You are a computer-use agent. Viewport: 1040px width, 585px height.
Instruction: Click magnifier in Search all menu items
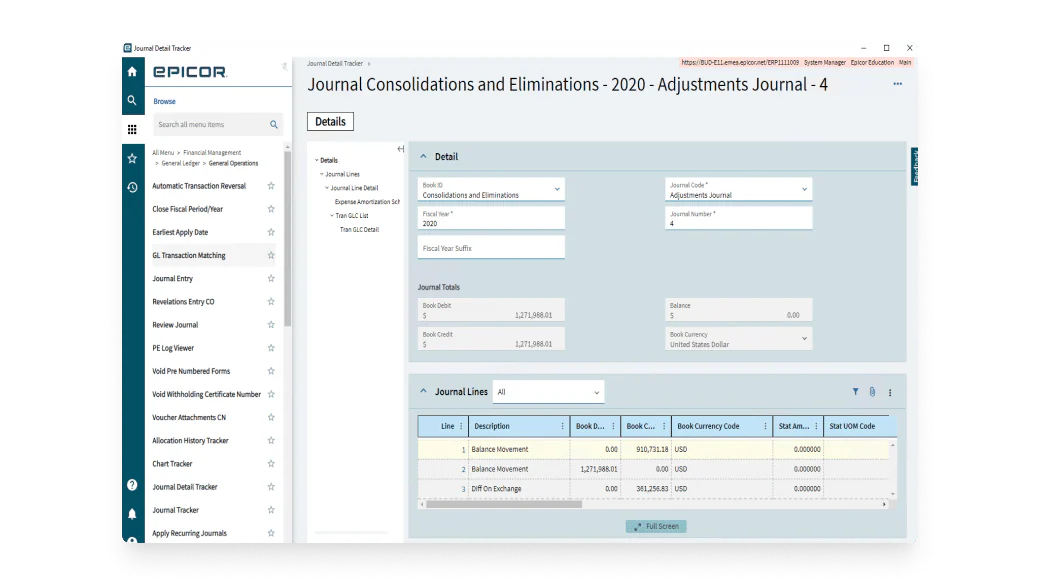[x=273, y=125]
